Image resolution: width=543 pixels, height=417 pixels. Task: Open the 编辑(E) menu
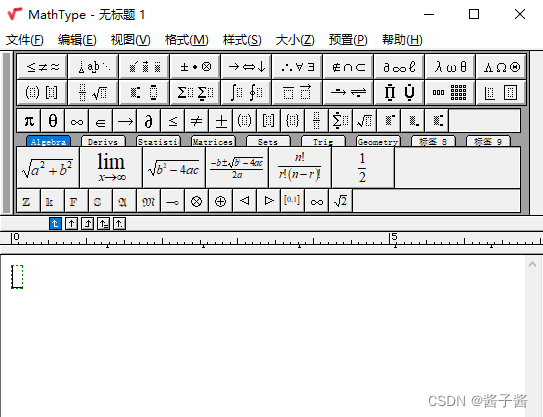[x=77, y=40]
